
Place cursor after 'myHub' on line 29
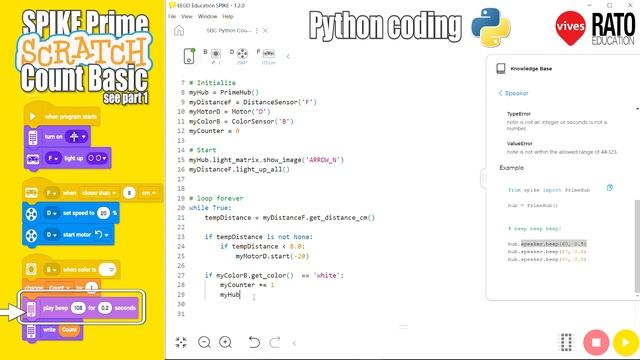click(x=240, y=294)
